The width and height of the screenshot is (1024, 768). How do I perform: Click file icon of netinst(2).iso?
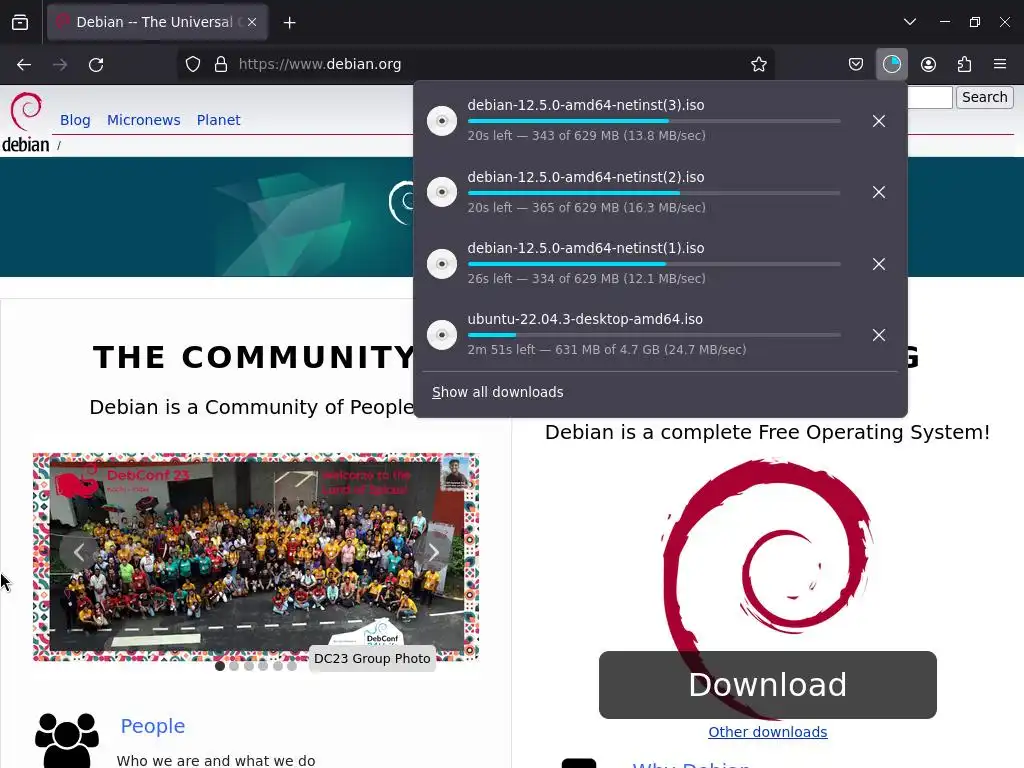click(x=441, y=192)
